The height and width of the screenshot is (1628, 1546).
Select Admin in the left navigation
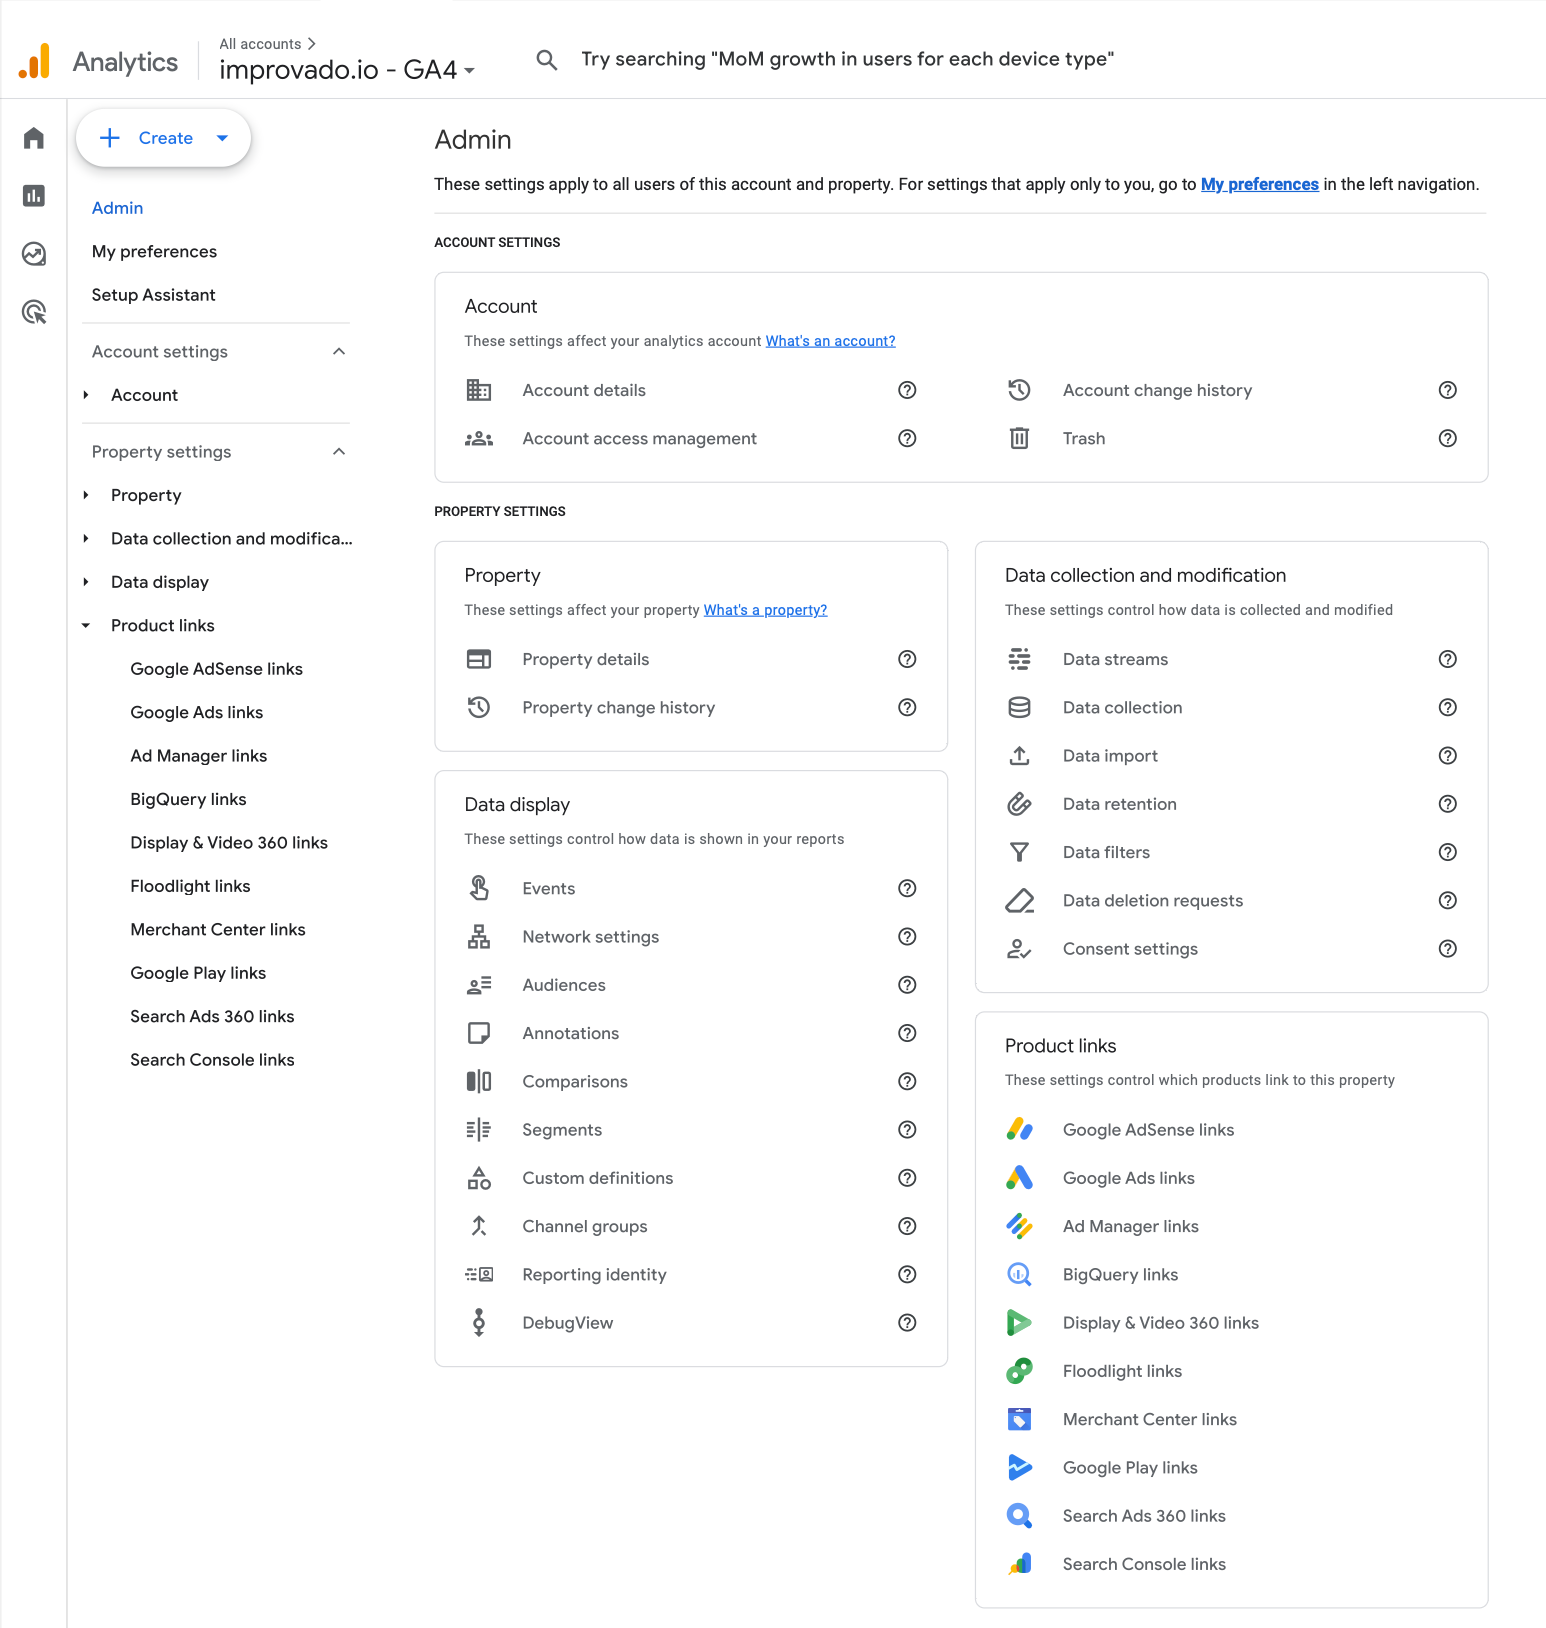(x=117, y=207)
